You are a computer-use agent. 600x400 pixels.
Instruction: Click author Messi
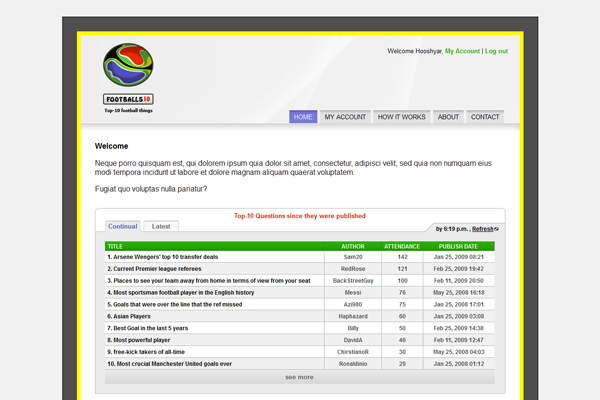(x=353, y=292)
